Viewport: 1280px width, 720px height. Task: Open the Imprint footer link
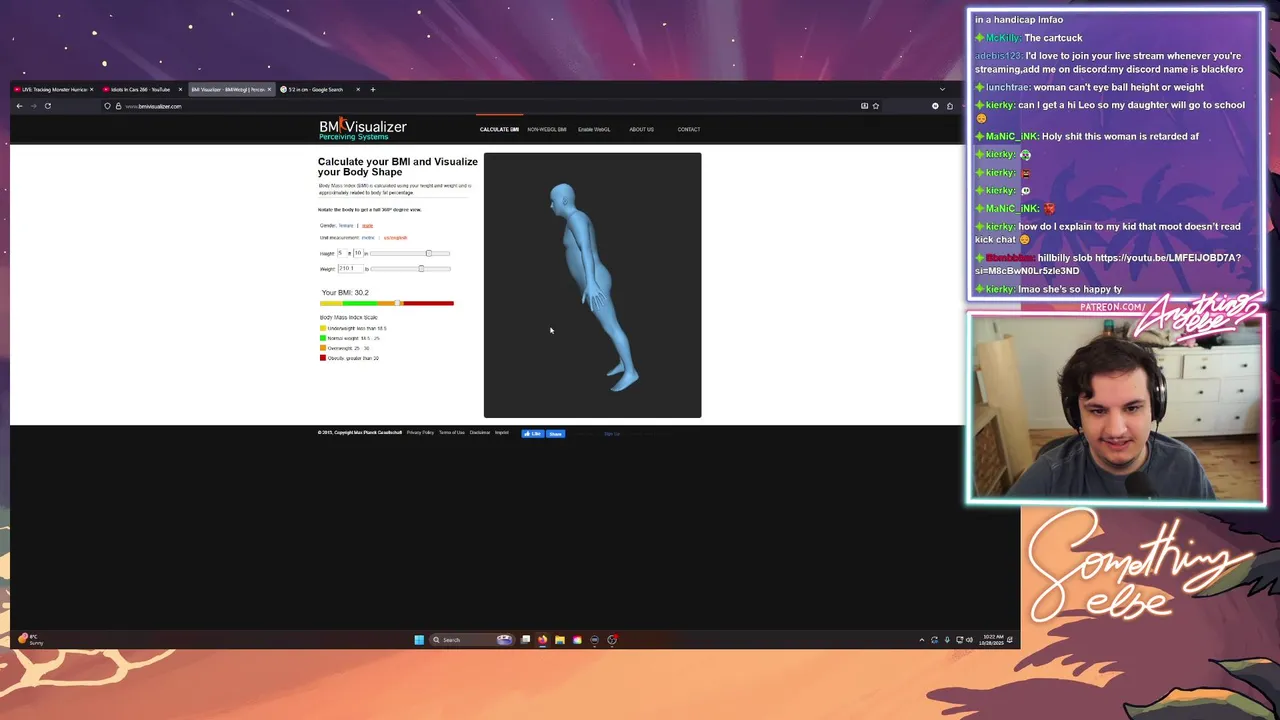click(x=502, y=433)
